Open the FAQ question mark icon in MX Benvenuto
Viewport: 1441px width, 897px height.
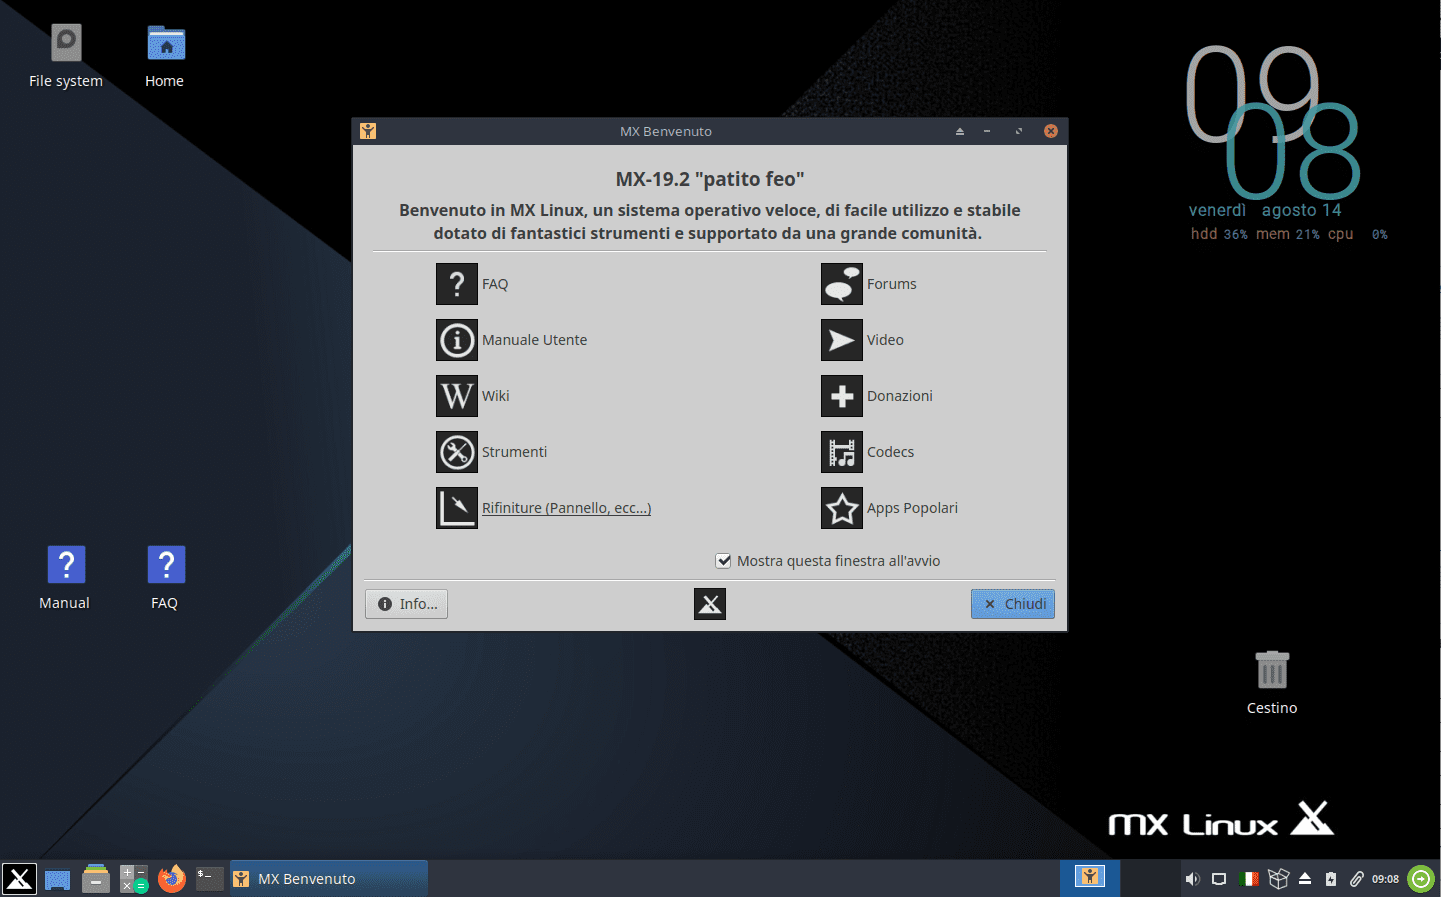(x=457, y=284)
